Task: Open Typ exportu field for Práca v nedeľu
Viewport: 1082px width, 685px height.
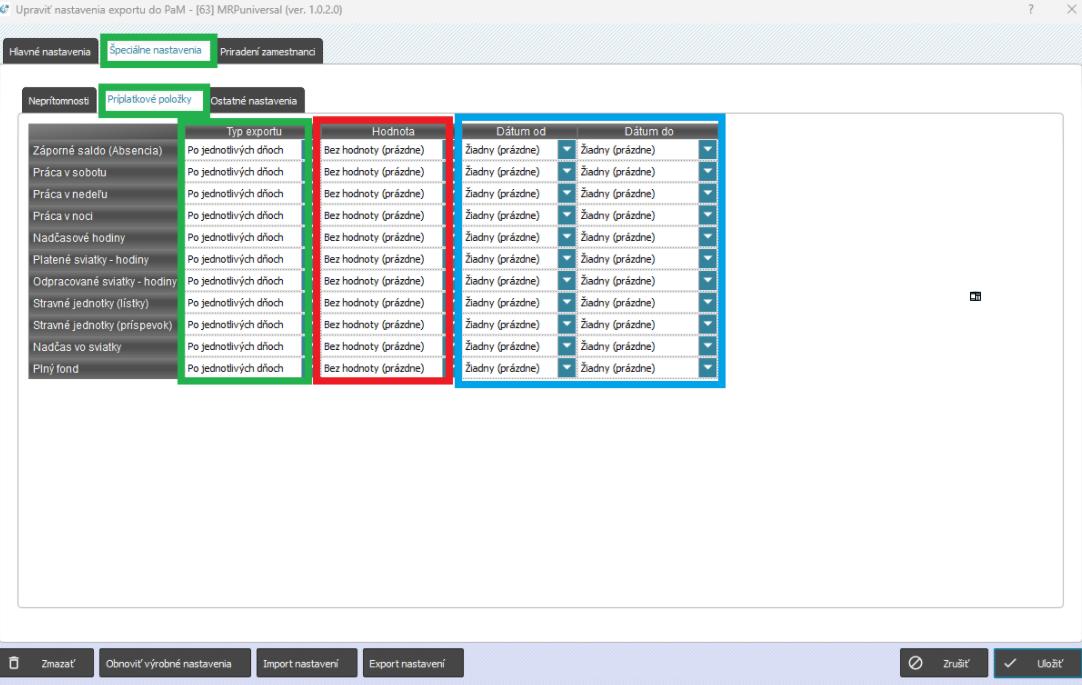Action: click(245, 194)
